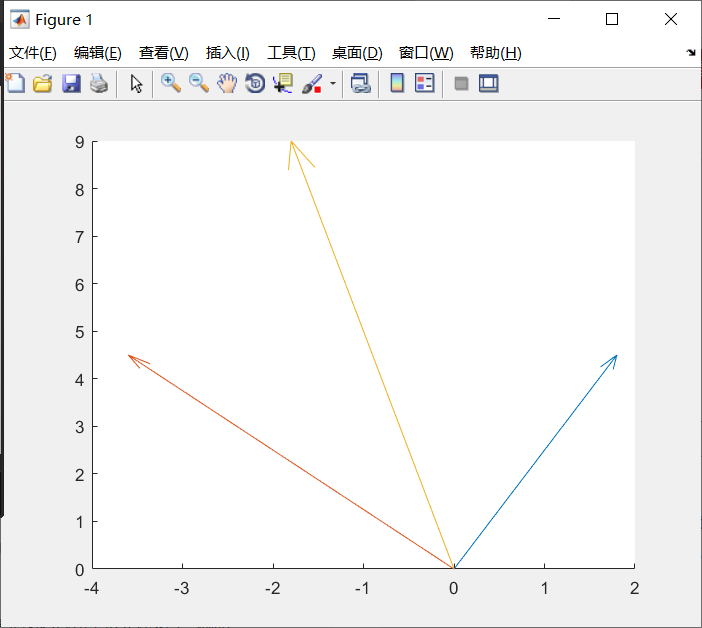Click the x-axis tick label 1
The height and width of the screenshot is (628, 702).
(x=544, y=588)
